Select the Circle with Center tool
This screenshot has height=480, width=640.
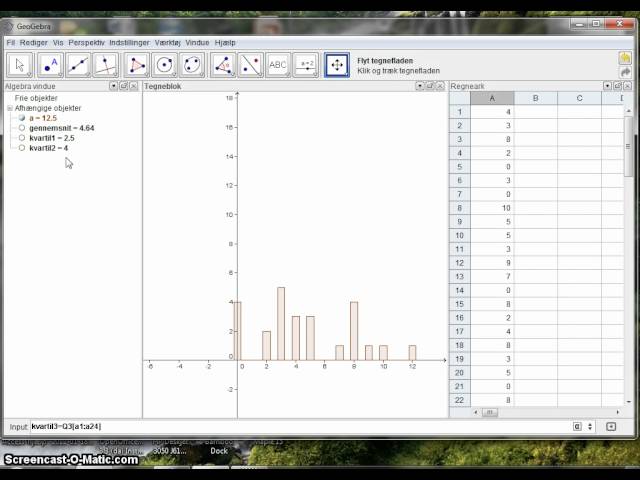coord(164,65)
